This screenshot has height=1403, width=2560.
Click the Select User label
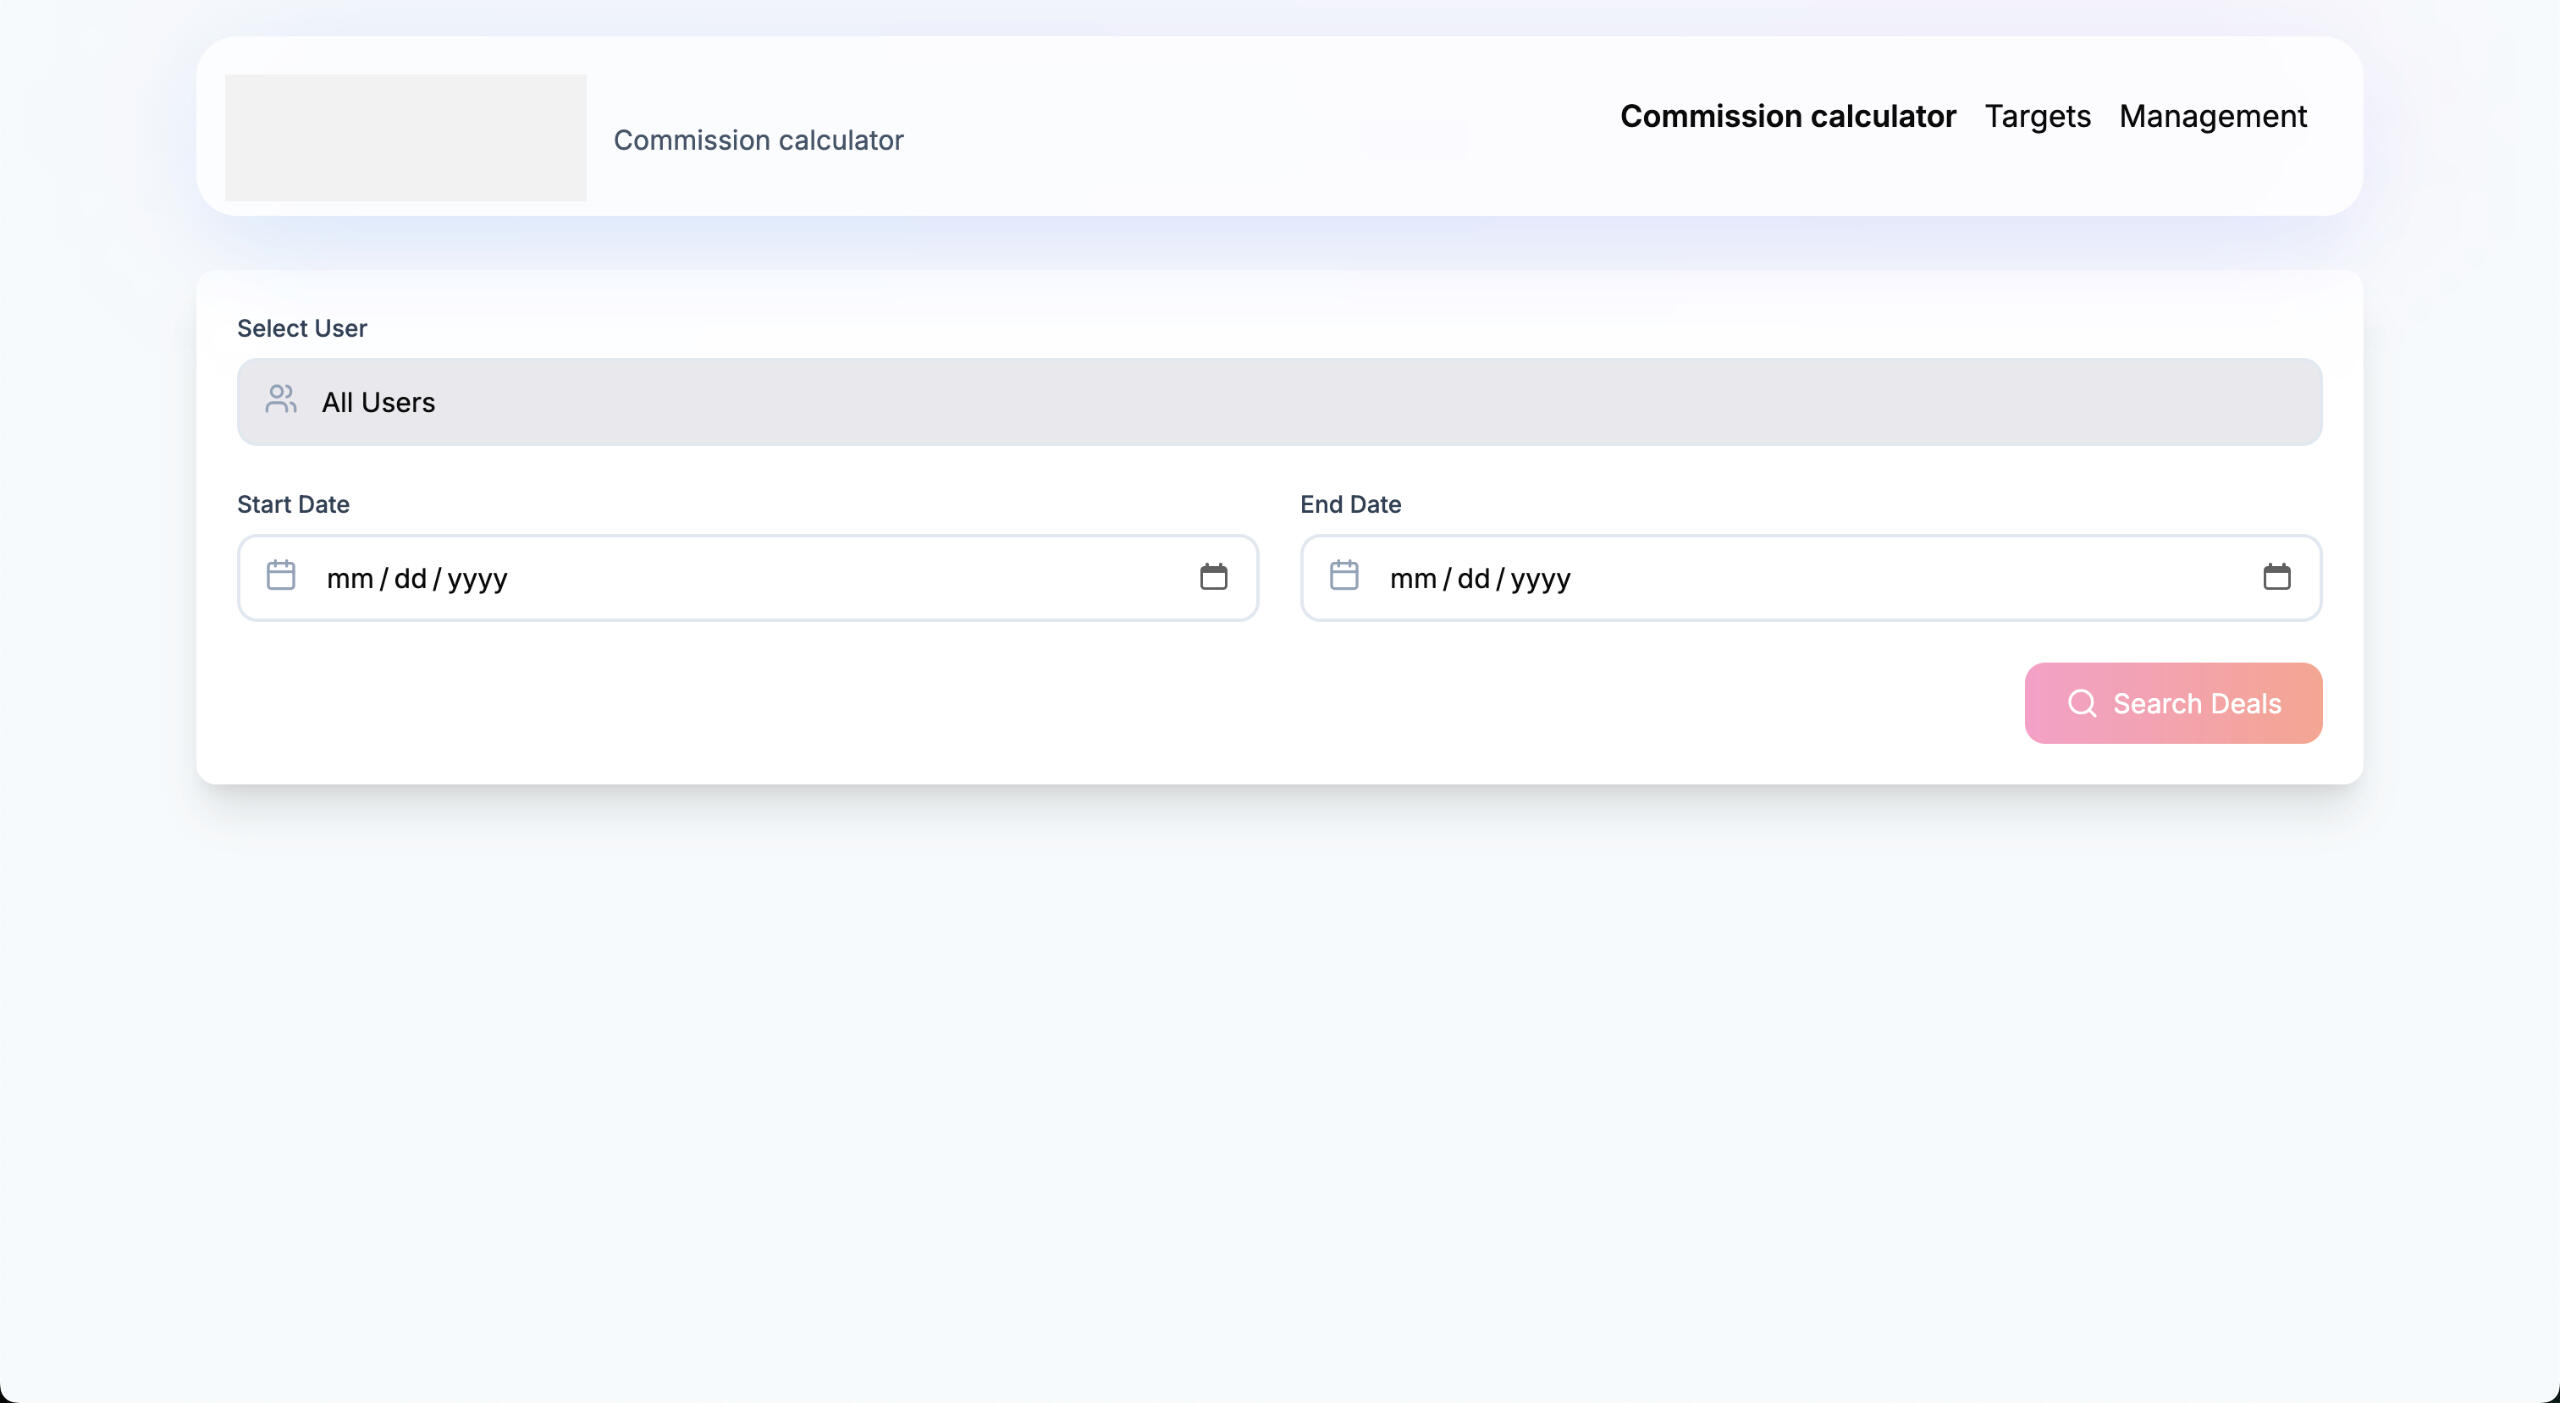tap(302, 329)
